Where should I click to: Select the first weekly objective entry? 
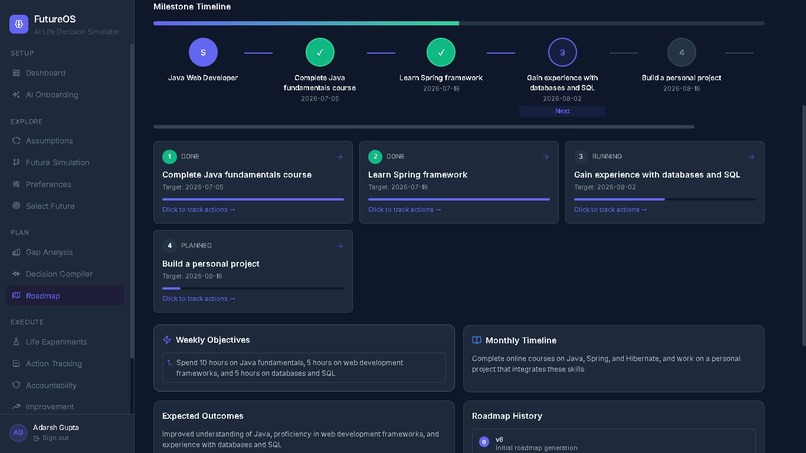click(x=304, y=368)
